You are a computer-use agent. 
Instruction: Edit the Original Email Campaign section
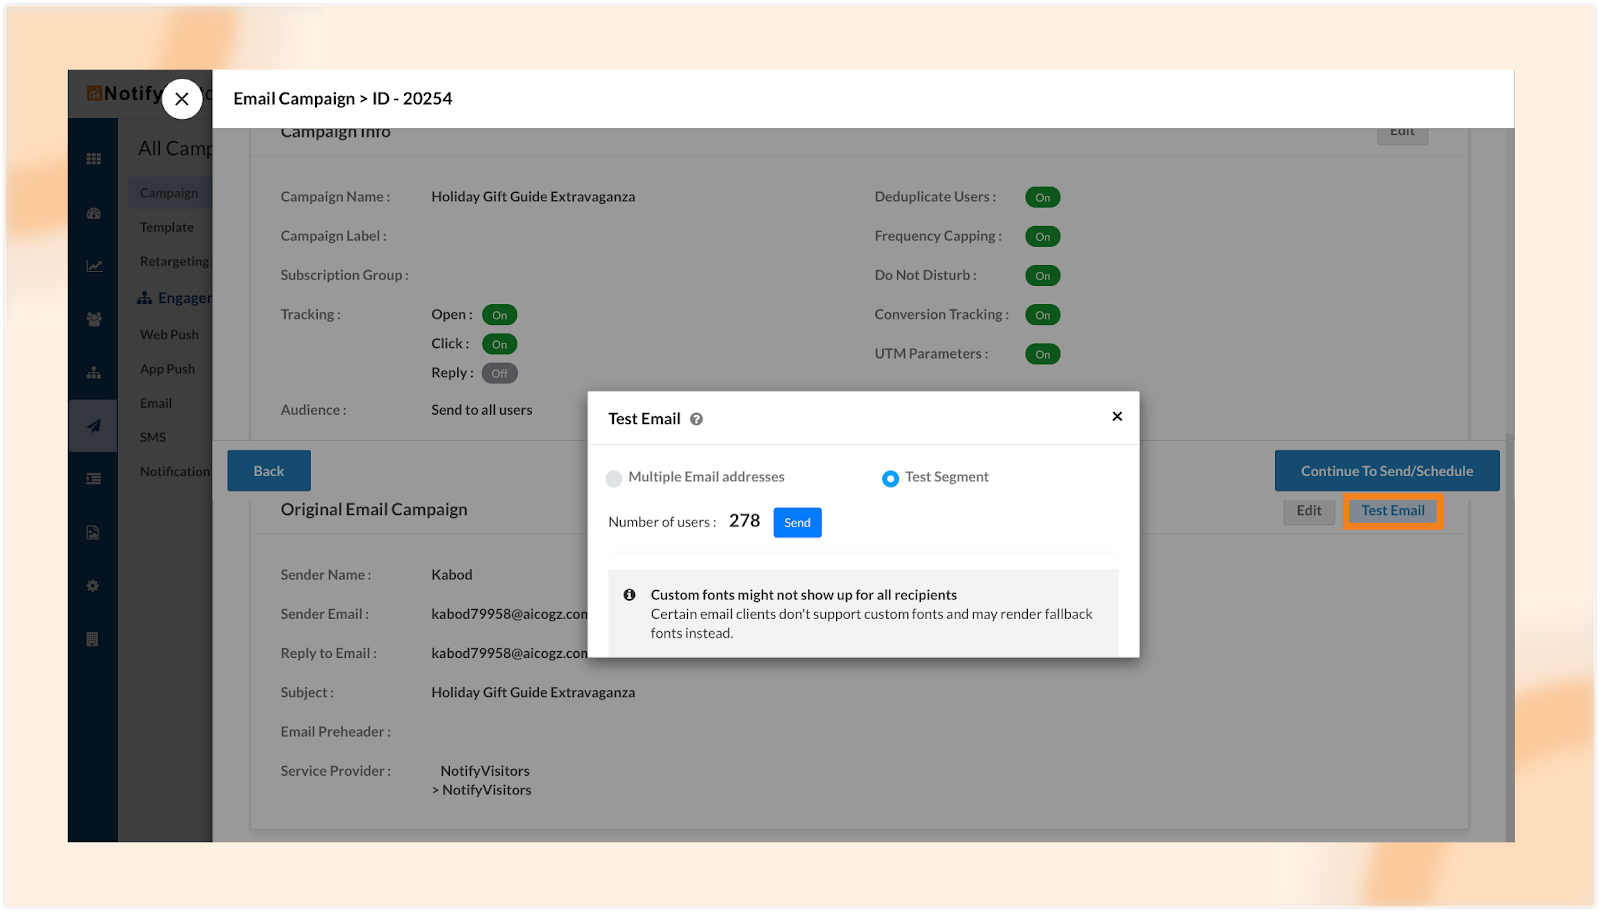tap(1309, 511)
